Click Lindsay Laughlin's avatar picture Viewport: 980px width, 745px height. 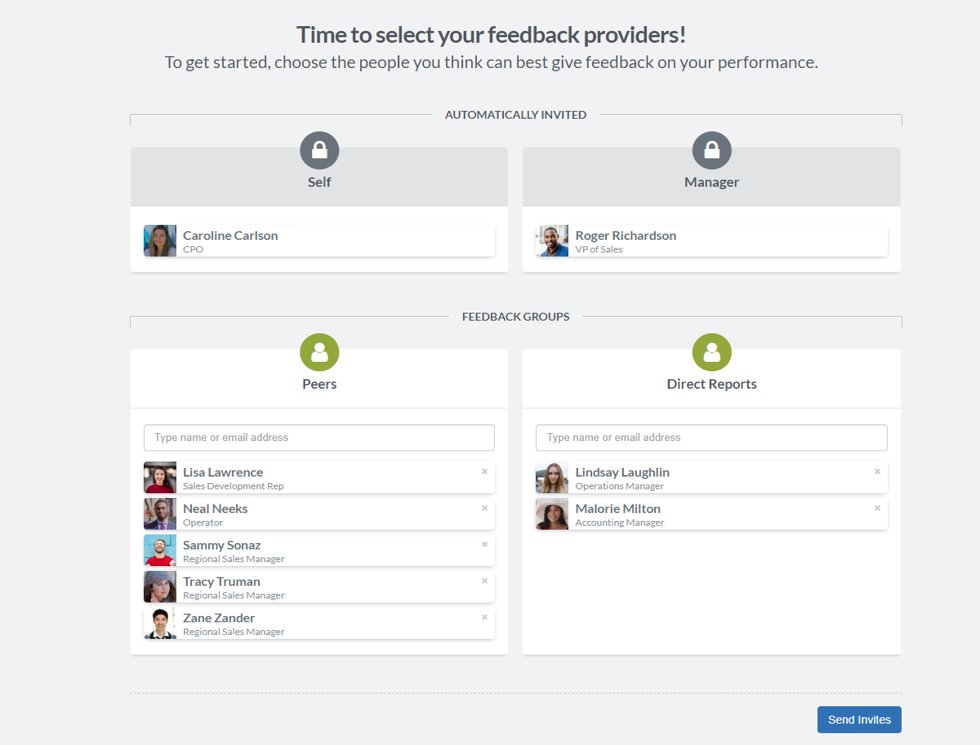click(551, 477)
